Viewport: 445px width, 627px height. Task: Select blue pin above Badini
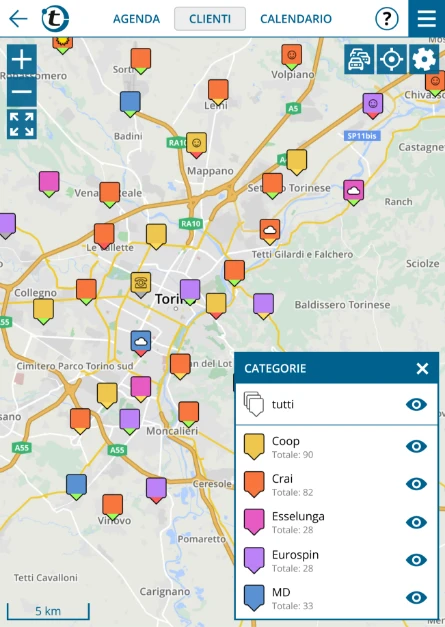click(130, 104)
